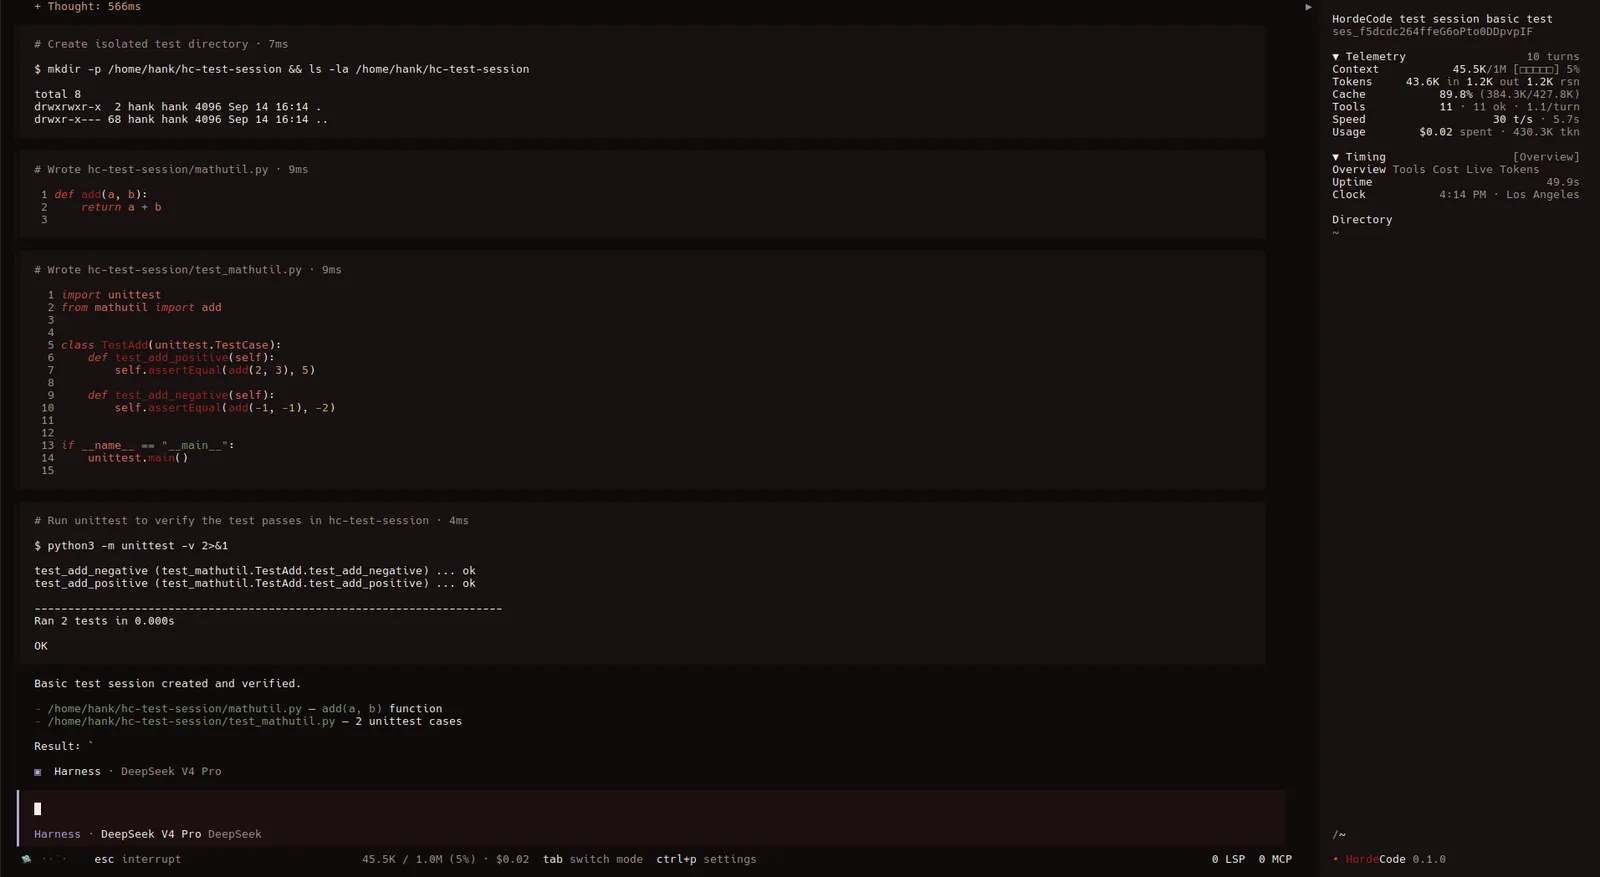The image size is (1600, 877).
Task: Click the [Overview] mode indicator beside Timing
Action: click(1546, 157)
